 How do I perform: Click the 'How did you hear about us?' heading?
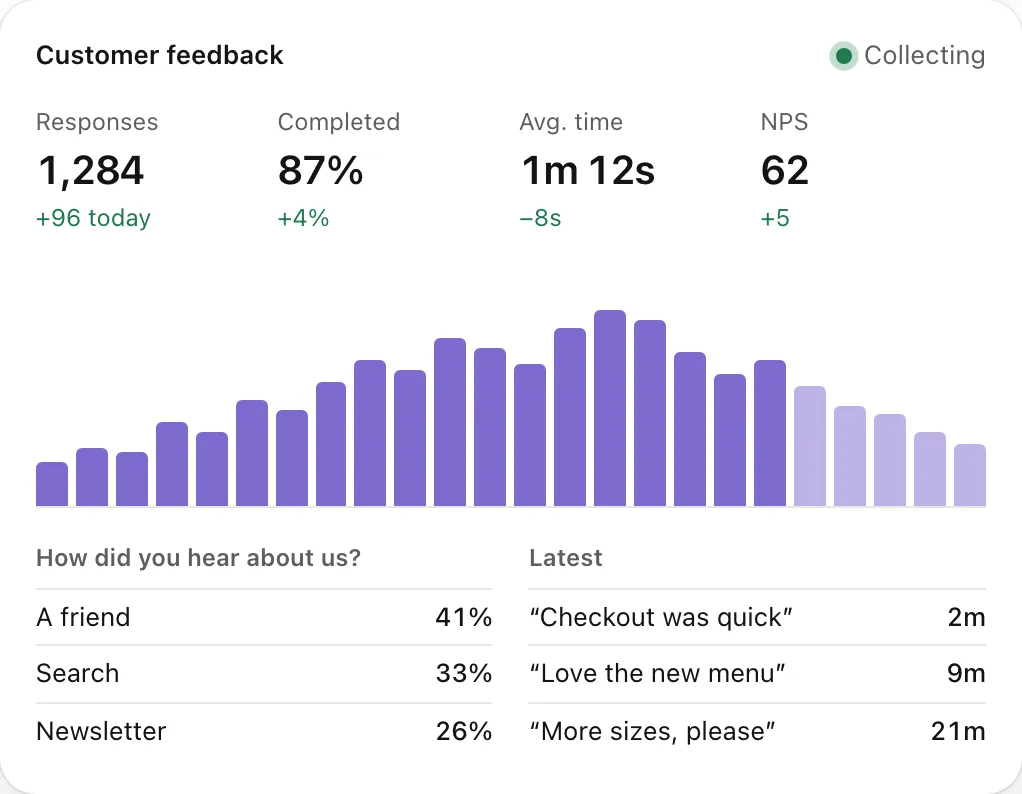coord(199,558)
